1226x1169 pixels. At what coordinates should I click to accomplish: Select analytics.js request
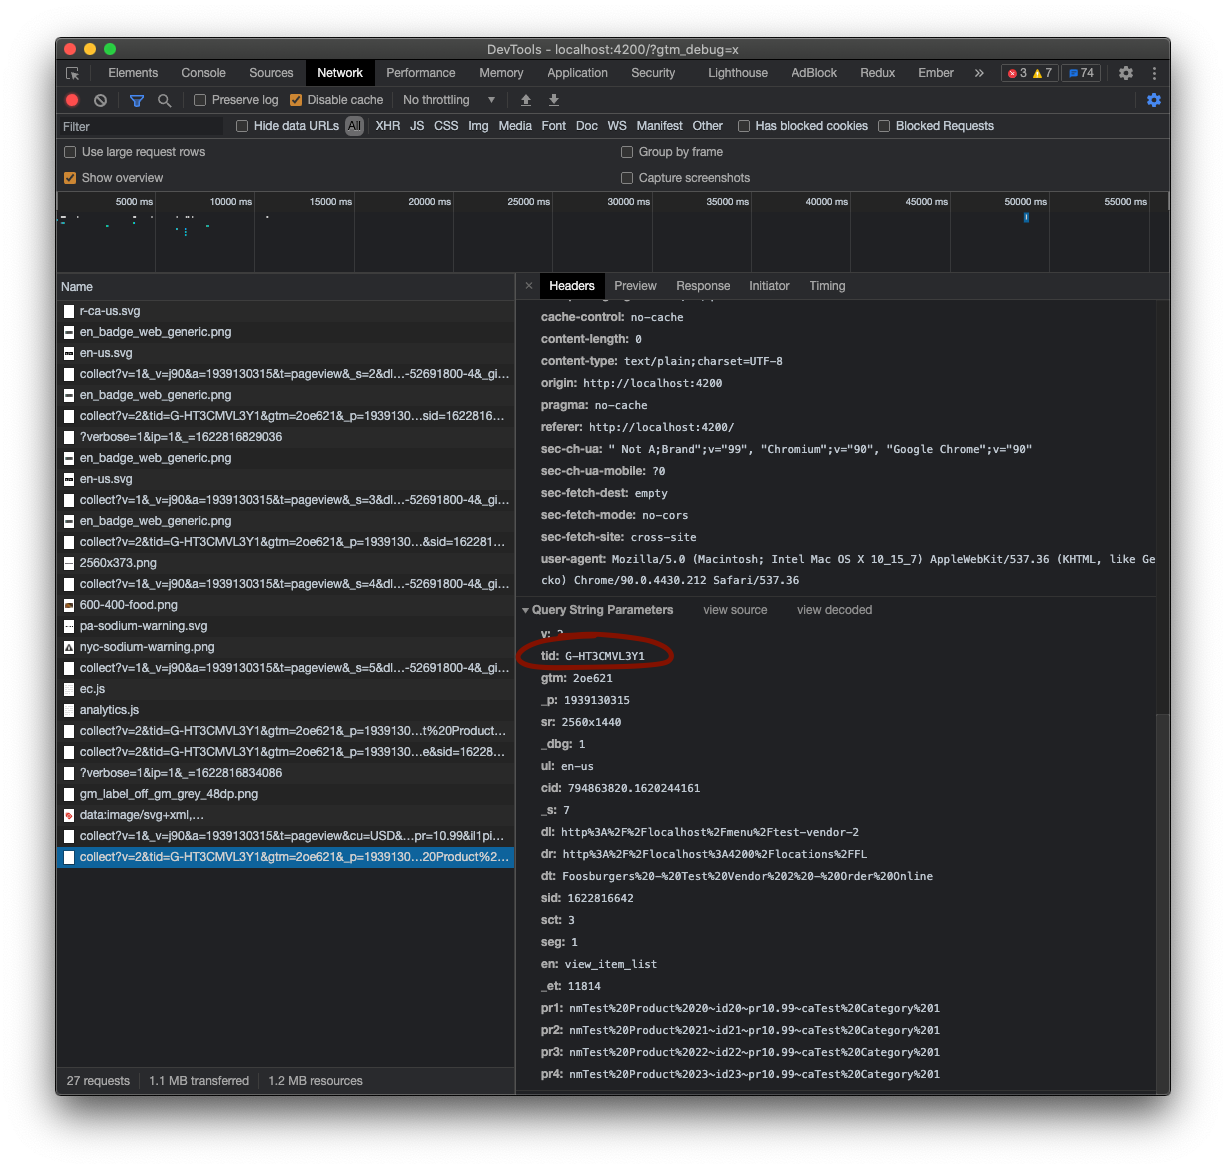click(285, 710)
